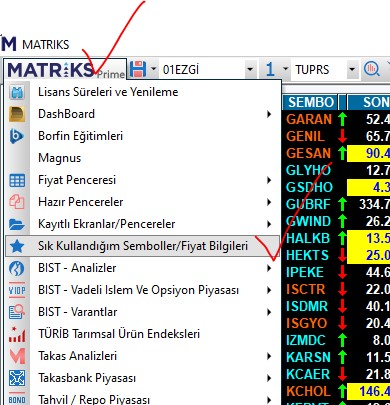Screen dimensions: 390x405
Task: Expand the Vadeli Islem Ve Opsiyon submenu arrow
Action: [x=269, y=290]
